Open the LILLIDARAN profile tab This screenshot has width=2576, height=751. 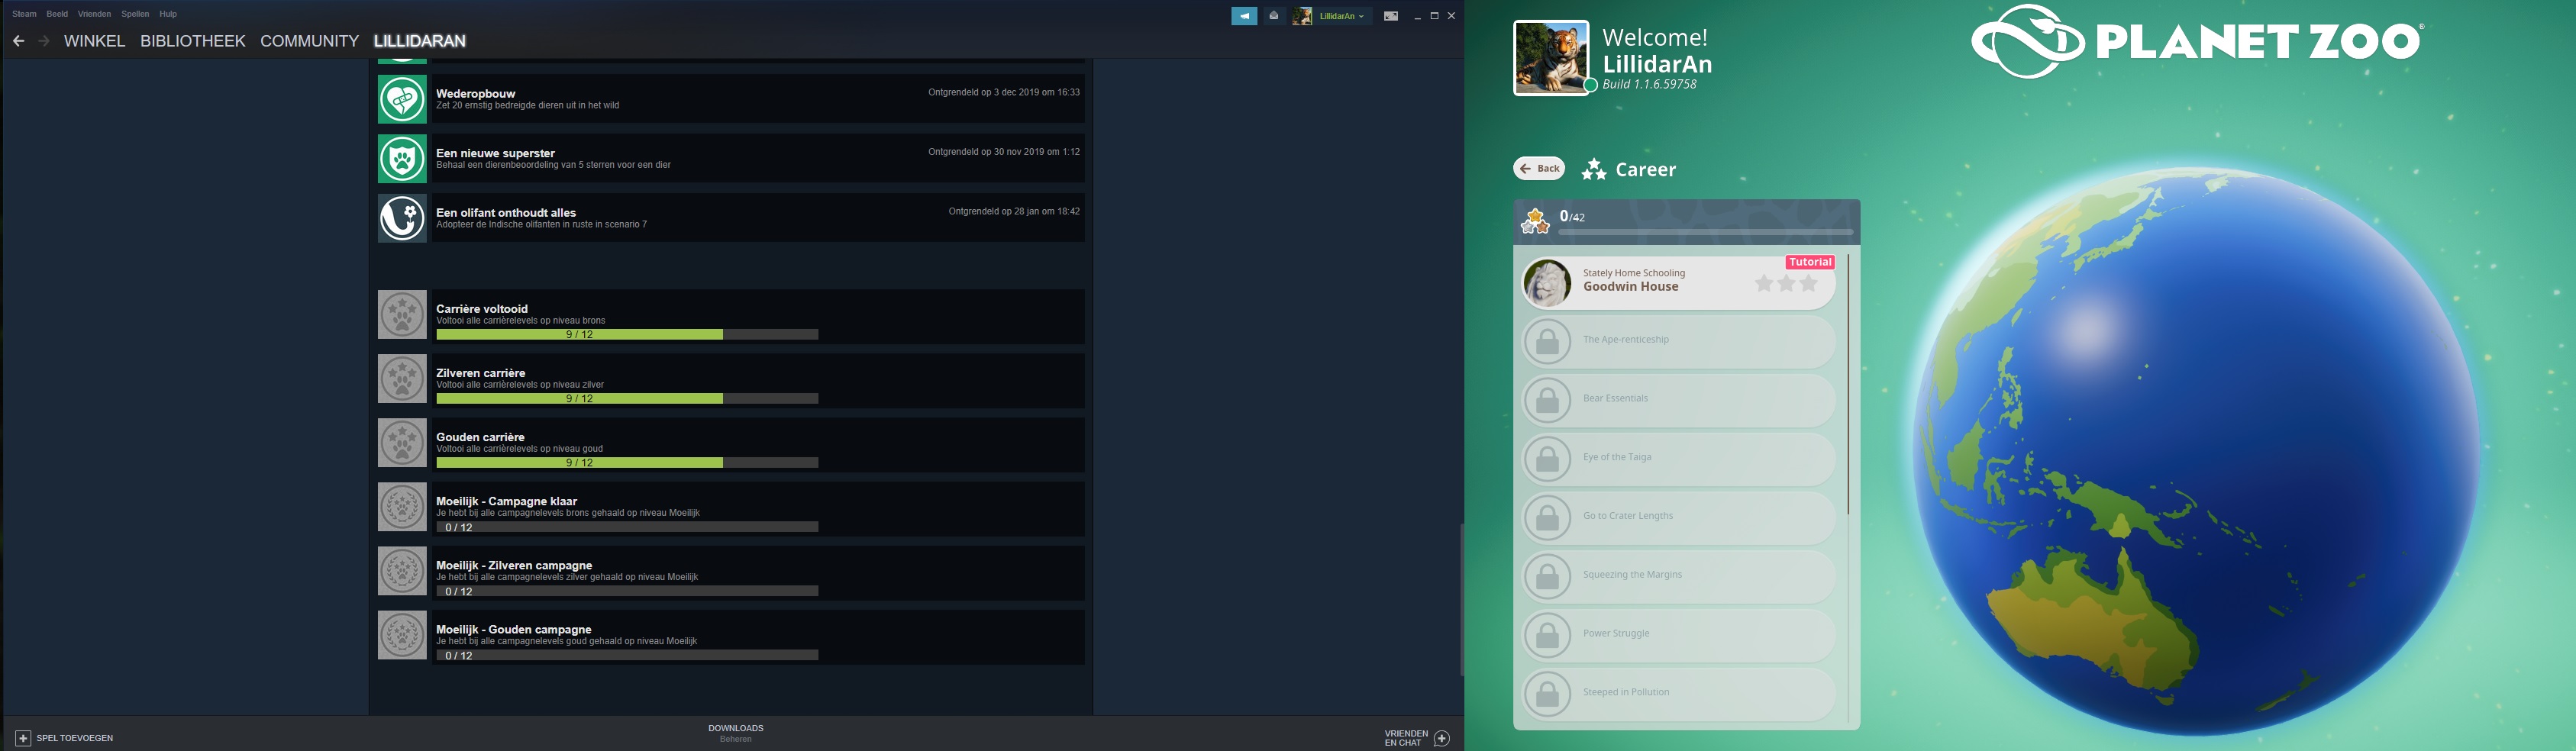[419, 41]
